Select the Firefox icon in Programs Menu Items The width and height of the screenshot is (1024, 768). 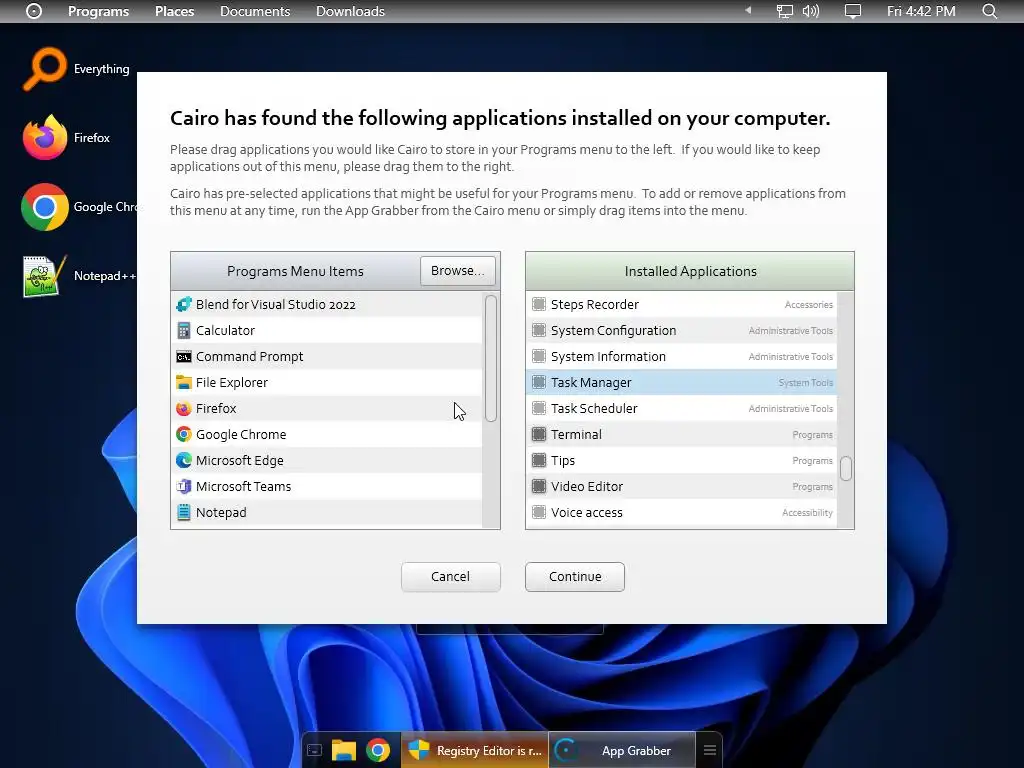click(x=184, y=409)
